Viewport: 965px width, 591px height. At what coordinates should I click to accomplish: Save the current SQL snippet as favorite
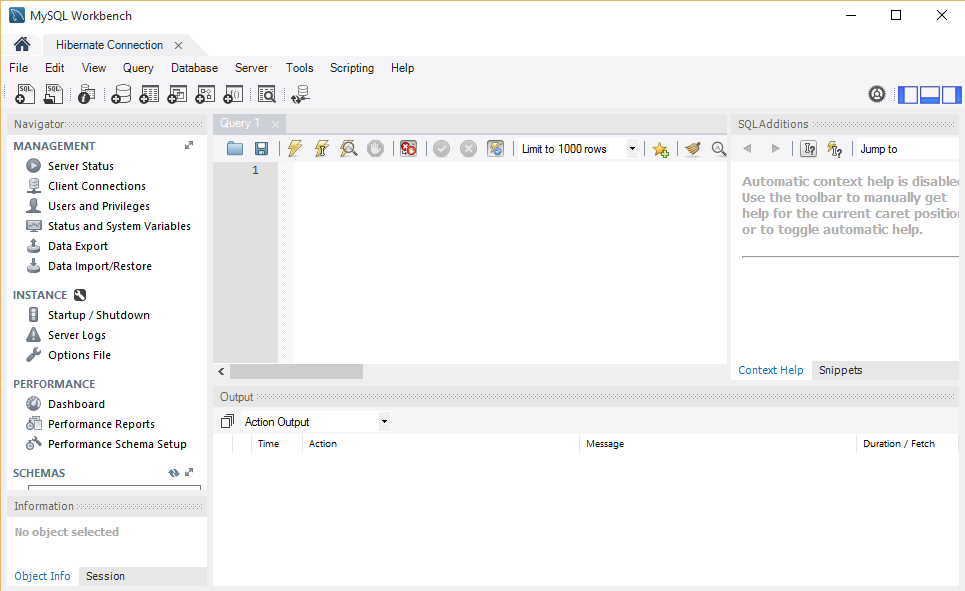pos(660,148)
